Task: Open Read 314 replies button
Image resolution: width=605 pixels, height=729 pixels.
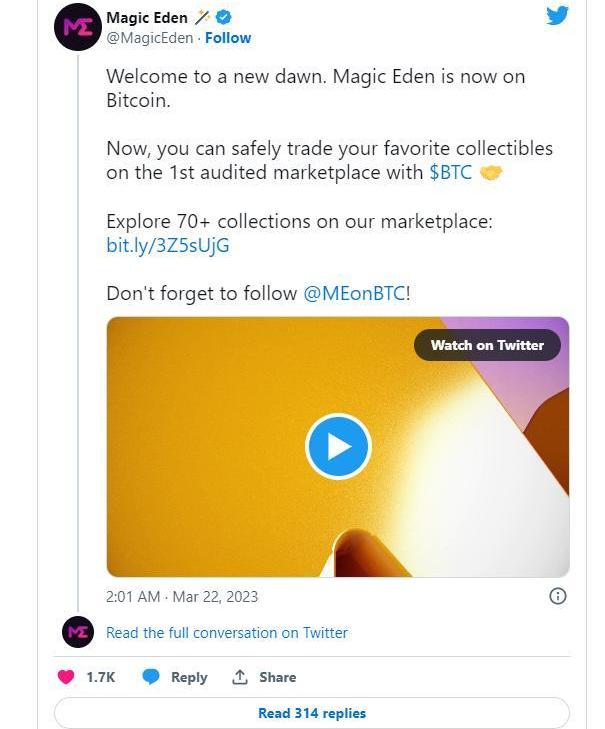Action: click(x=312, y=713)
